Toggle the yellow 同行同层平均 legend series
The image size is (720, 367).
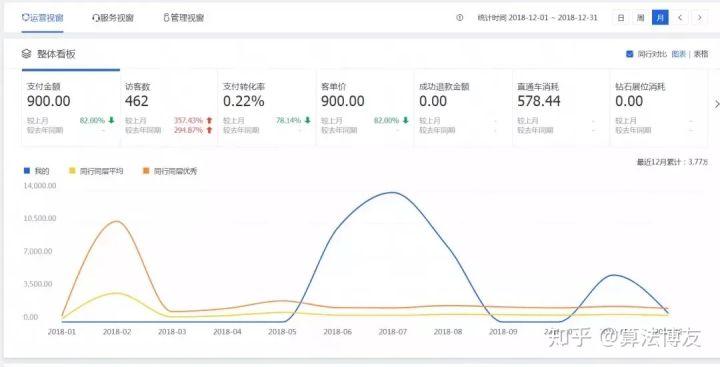[96, 171]
